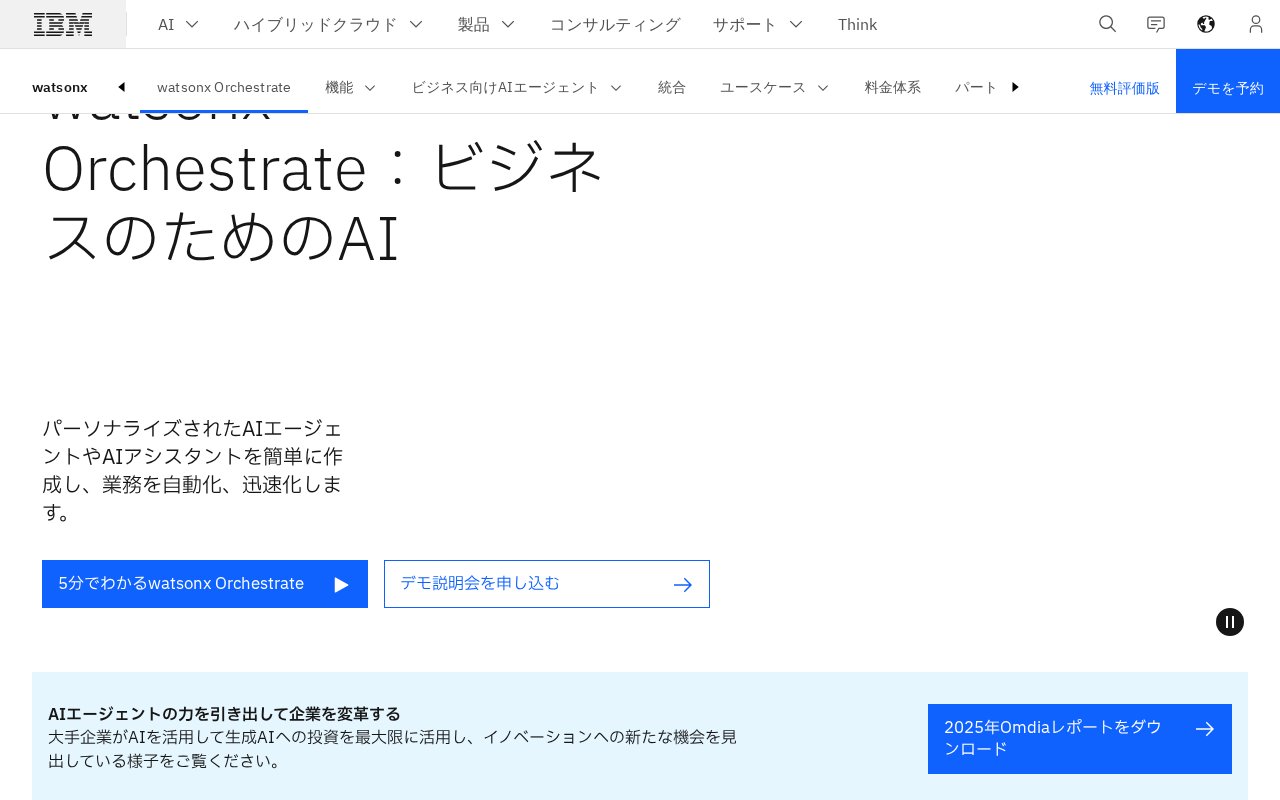
Task: Open the 料金体系 tab
Action: (893, 88)
